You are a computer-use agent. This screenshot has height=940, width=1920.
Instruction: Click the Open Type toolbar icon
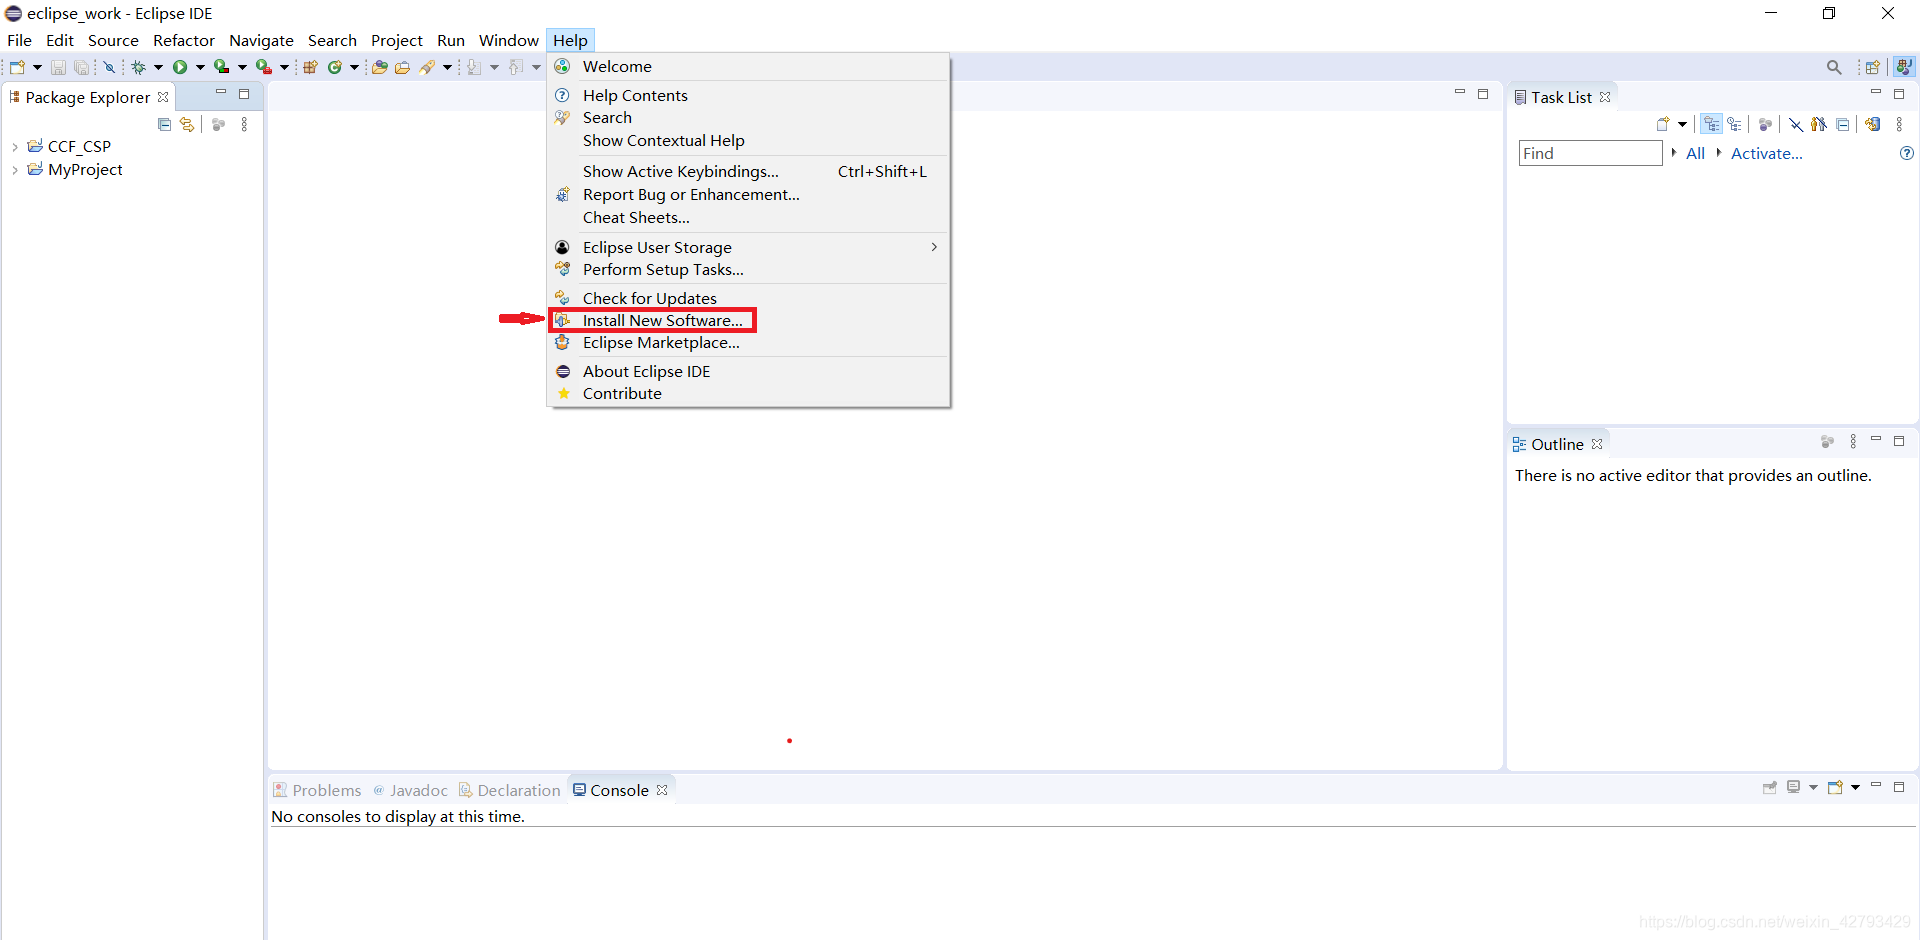[x=379, y=67]
